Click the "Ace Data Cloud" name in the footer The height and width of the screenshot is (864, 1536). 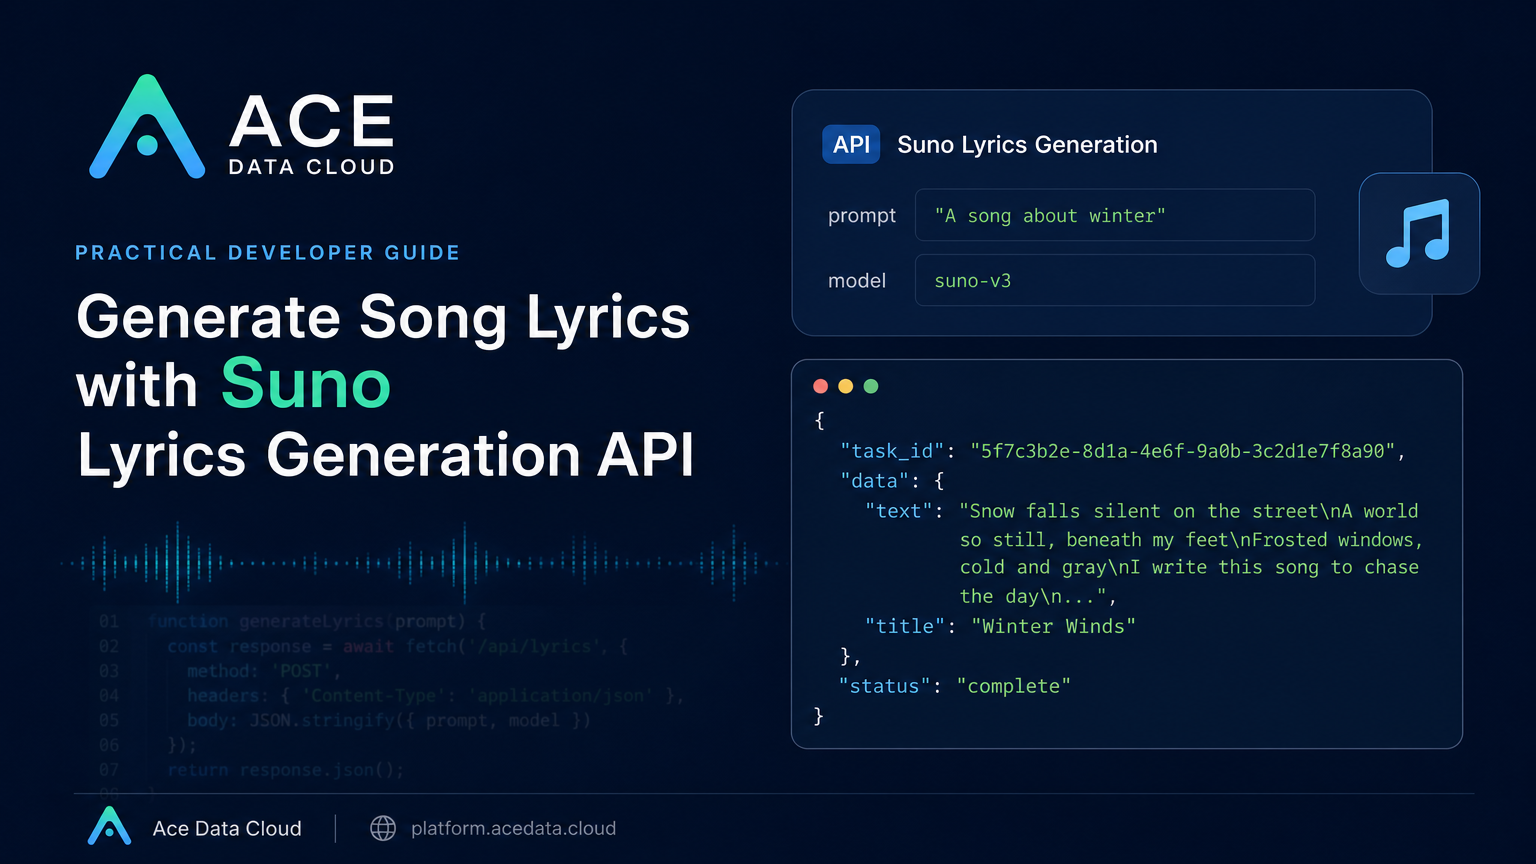click(x=227, y=828)
